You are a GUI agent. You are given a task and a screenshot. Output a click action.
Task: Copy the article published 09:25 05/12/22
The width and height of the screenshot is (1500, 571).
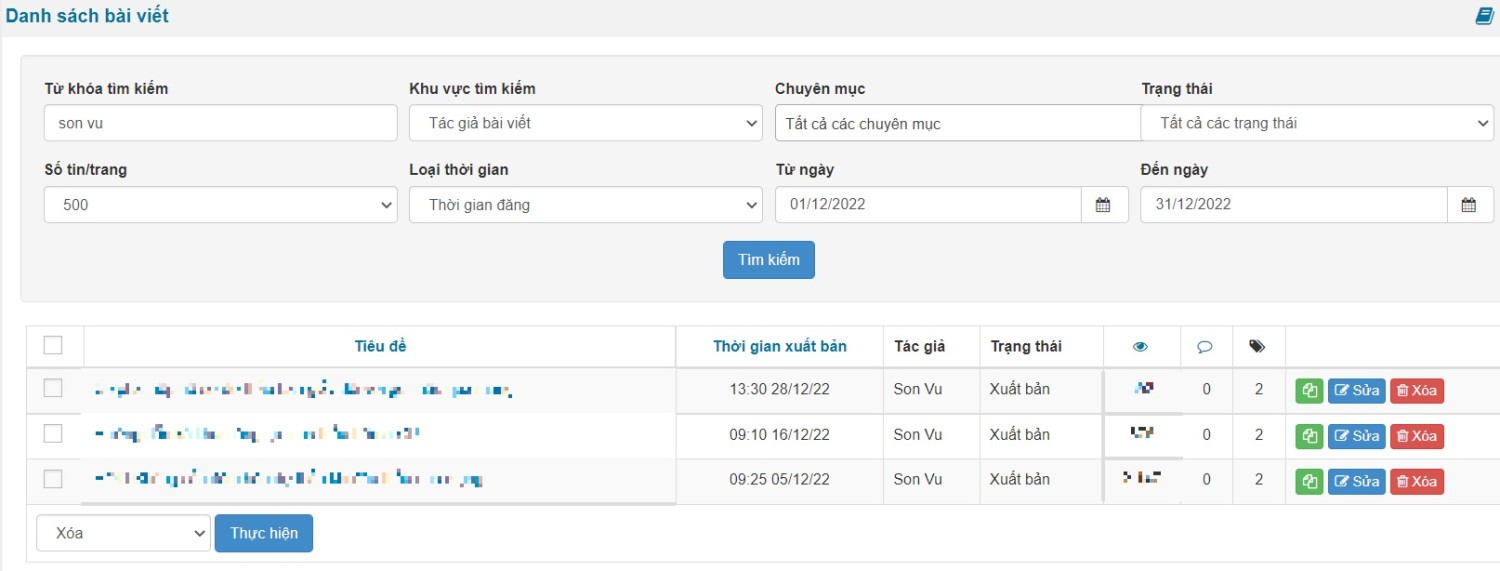(x=1308, y=481)
